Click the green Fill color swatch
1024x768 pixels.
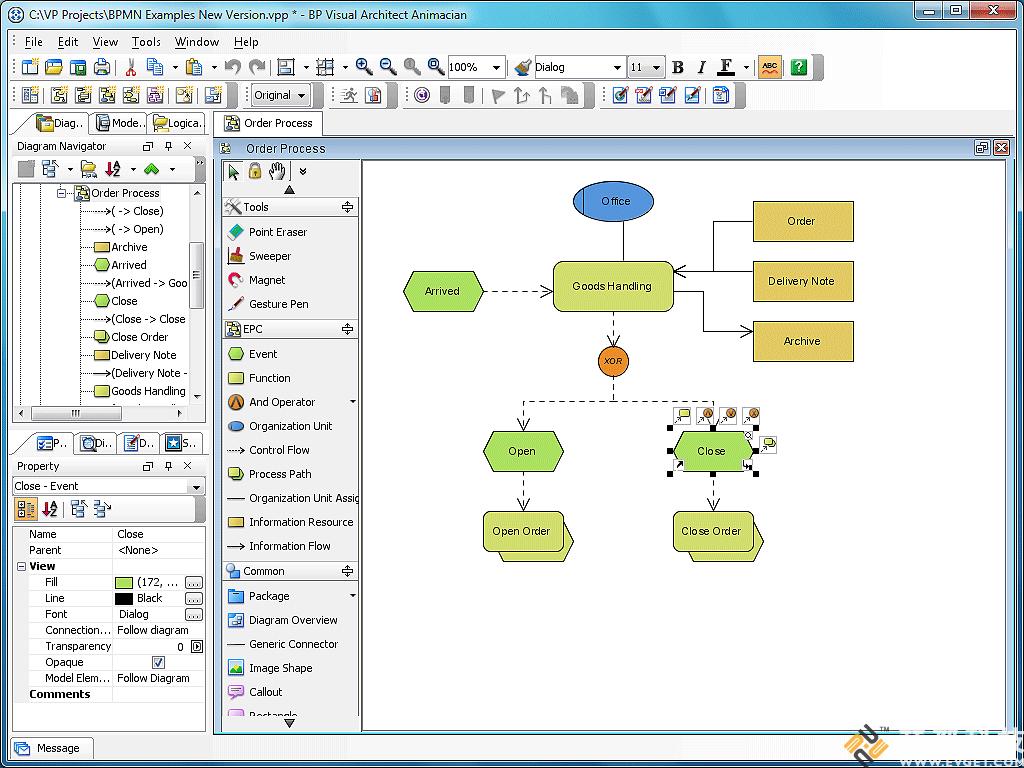coord(123,583)
